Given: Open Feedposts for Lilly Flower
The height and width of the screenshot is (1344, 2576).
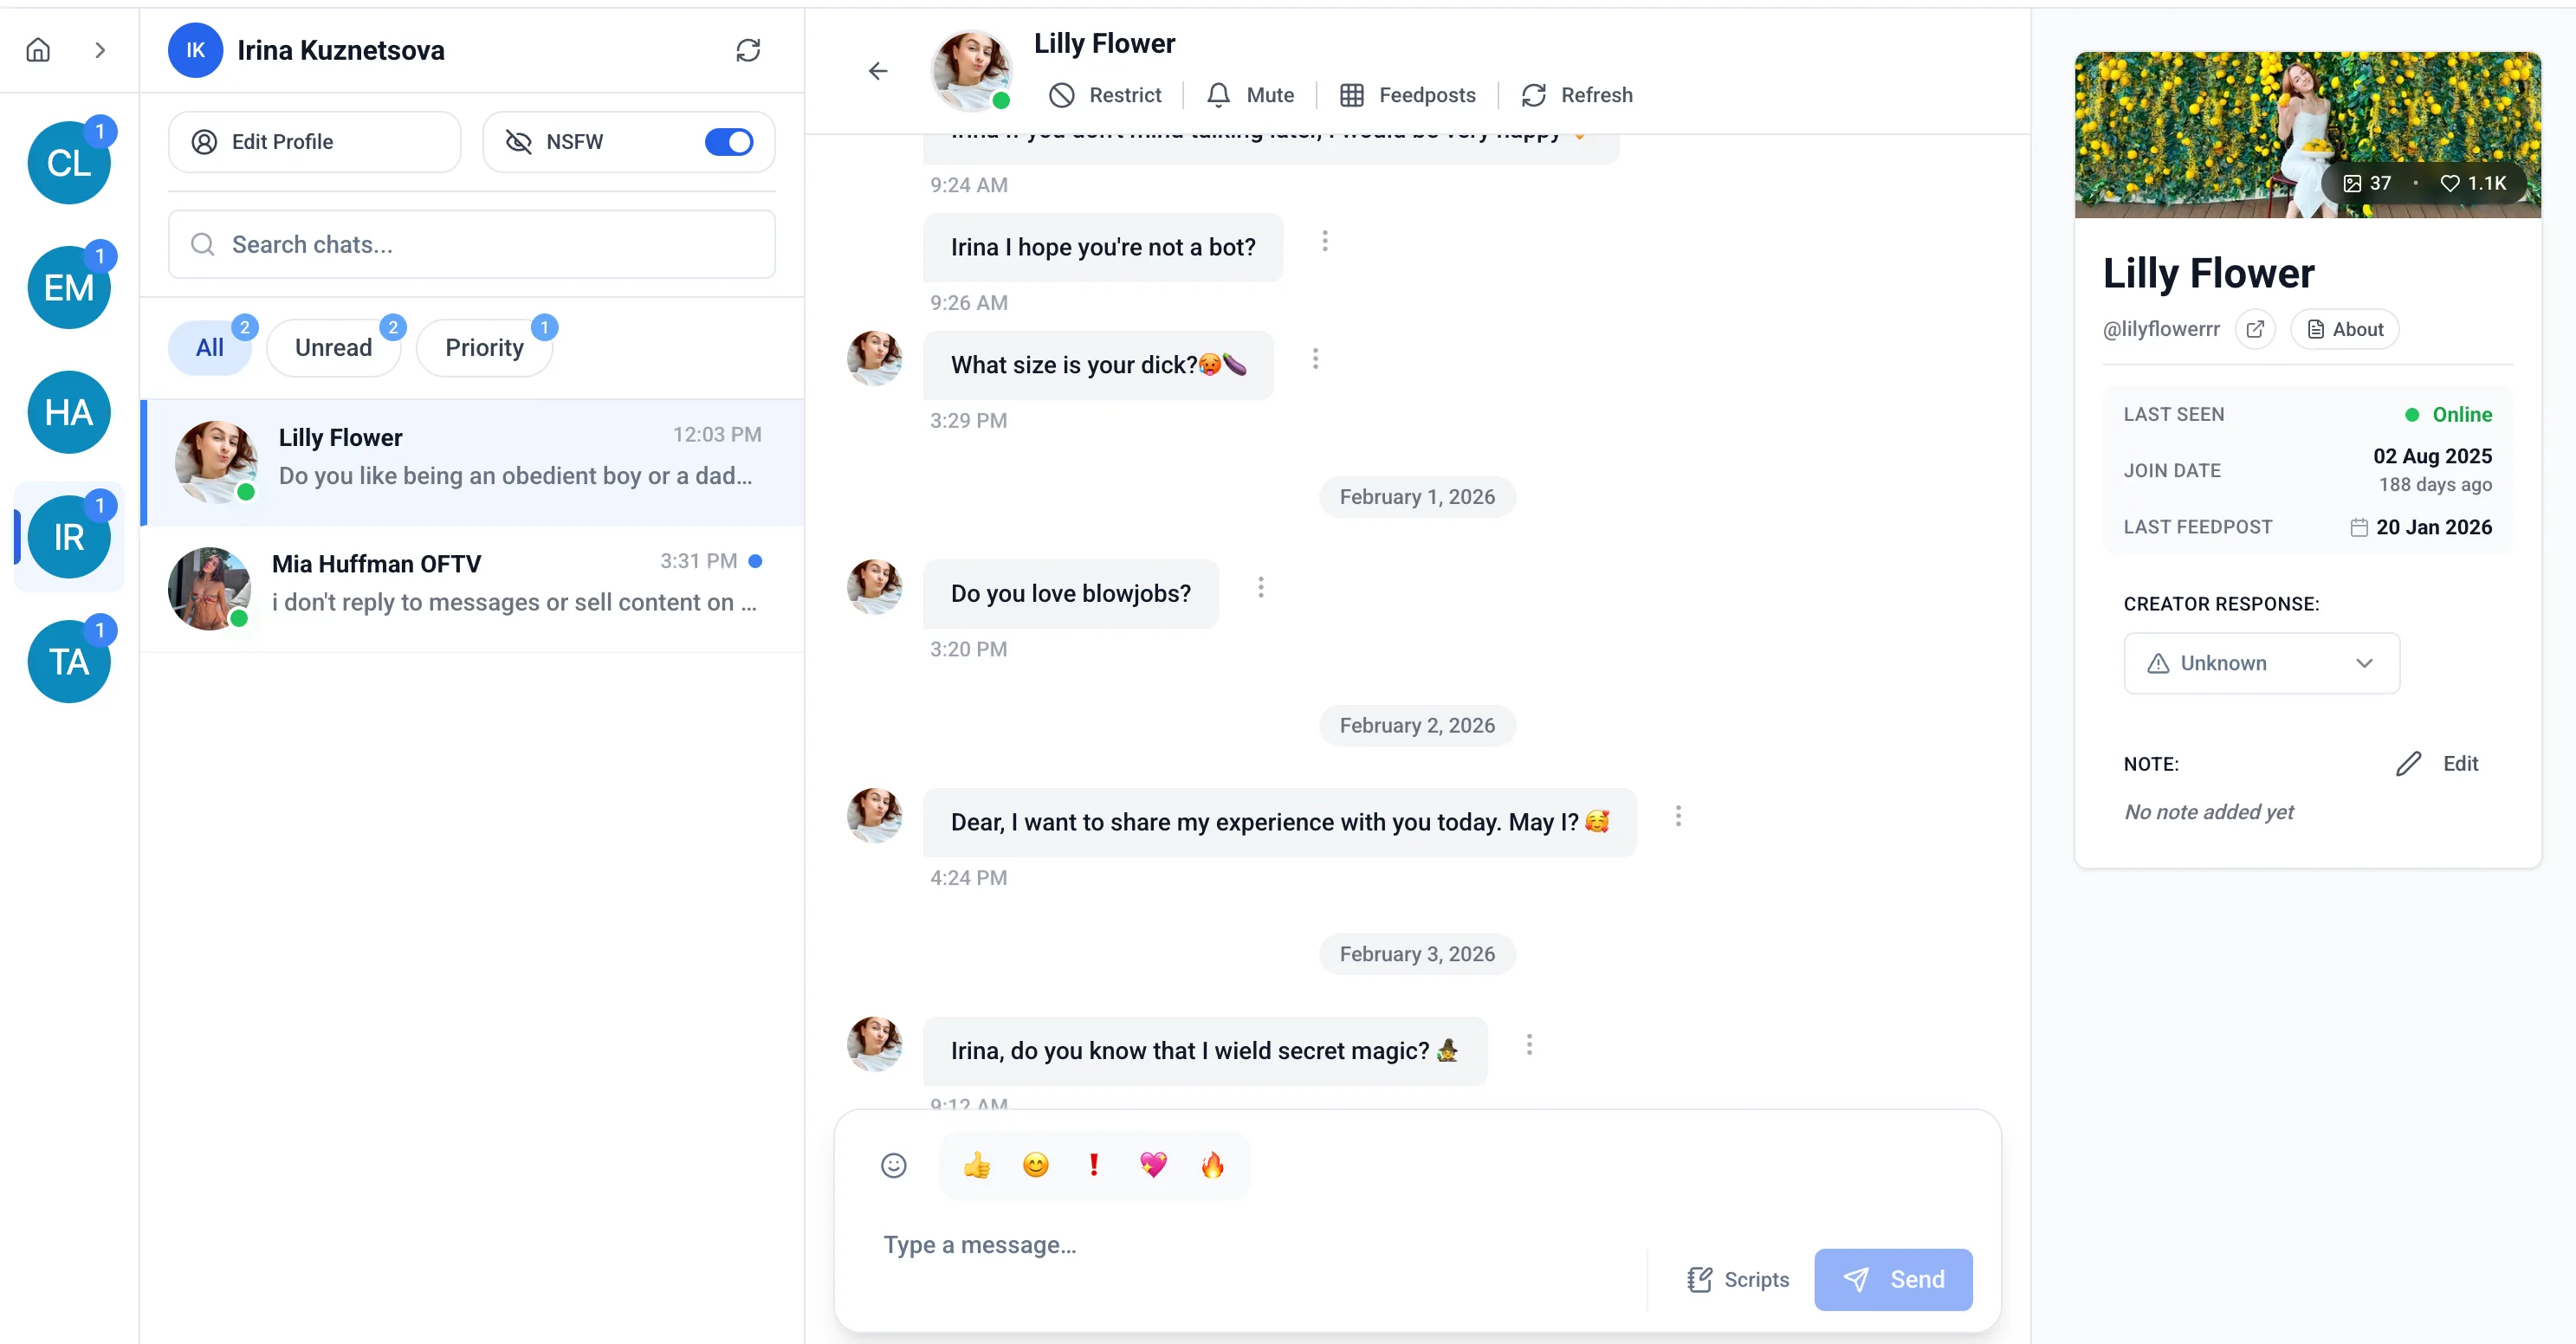Looking at the screenshot, I should tap(1407, 95).
